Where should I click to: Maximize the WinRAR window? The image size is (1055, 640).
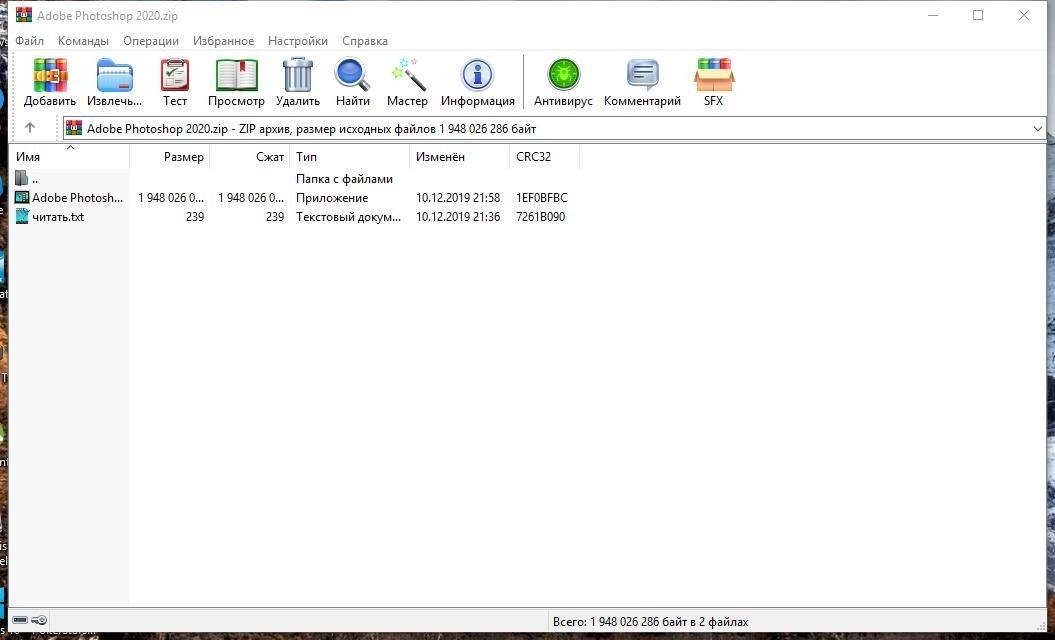(x=978, y=15)
